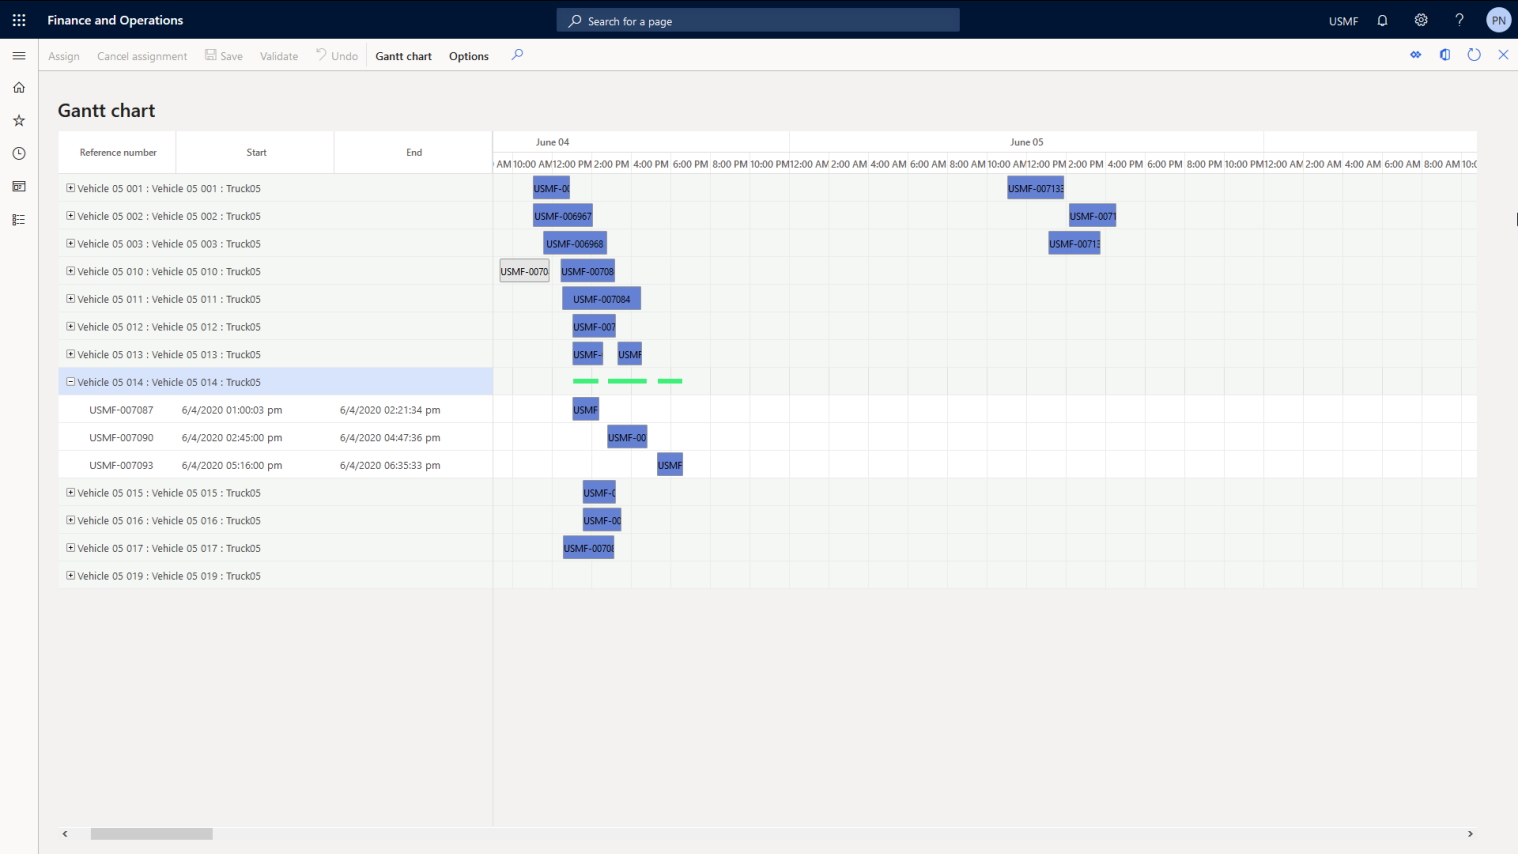
Task: Expand the Vehicle 05 001 row
Action: pyautogui.click(x=70, y=187)
